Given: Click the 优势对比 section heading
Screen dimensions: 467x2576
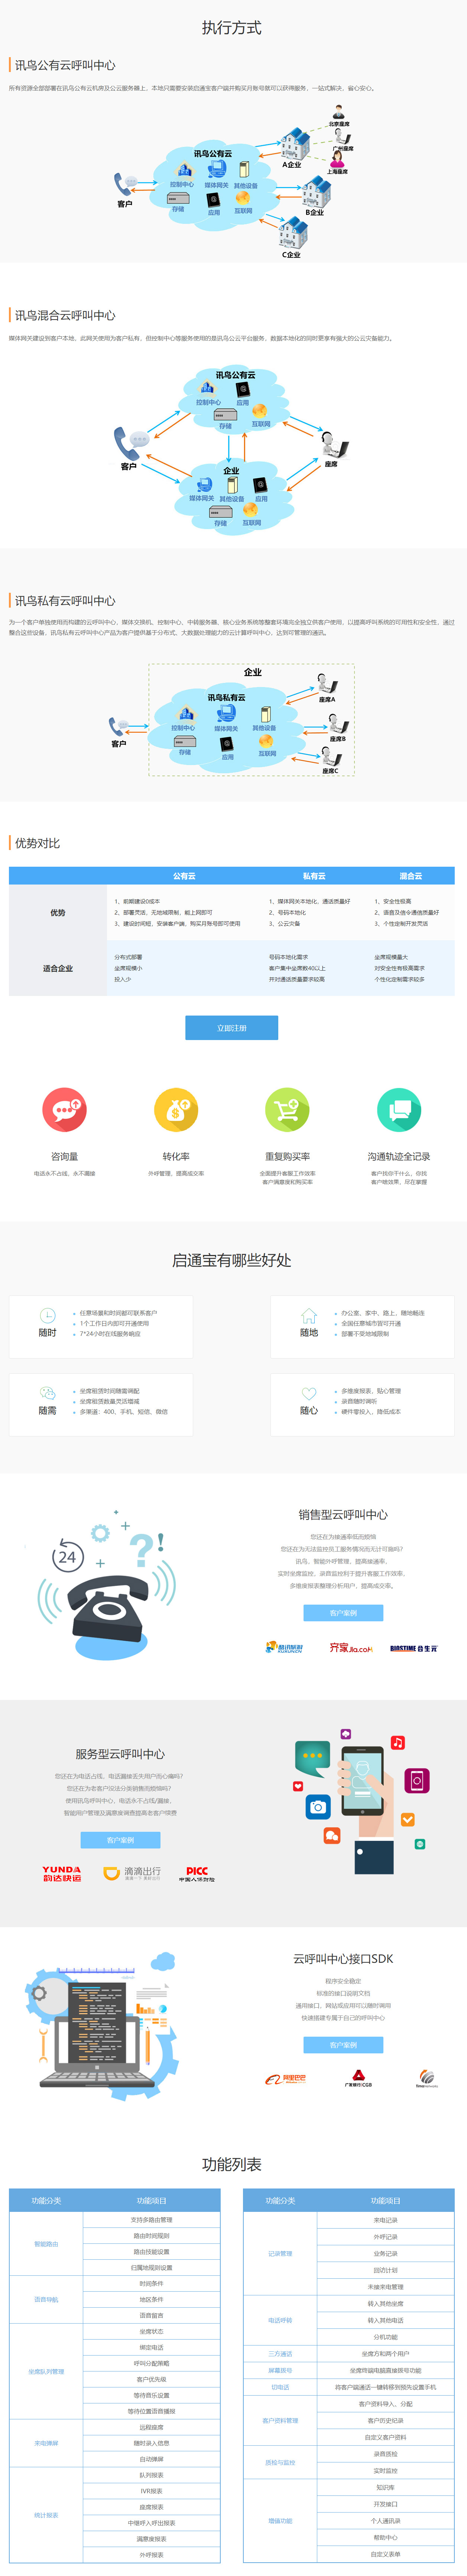Looking at the screenshot, I should (x=37, y=843).
